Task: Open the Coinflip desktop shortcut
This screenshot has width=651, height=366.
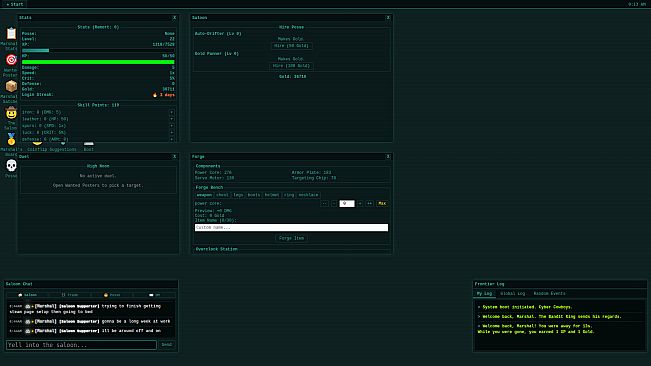Action: (x=37, y=146)
